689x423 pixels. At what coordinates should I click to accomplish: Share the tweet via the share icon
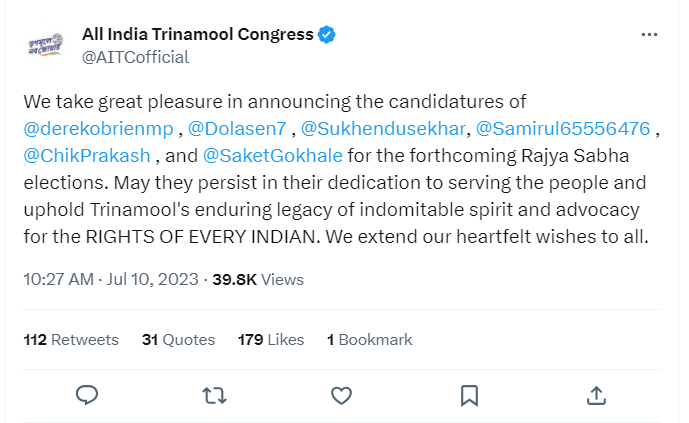click(x=595, y=396)
